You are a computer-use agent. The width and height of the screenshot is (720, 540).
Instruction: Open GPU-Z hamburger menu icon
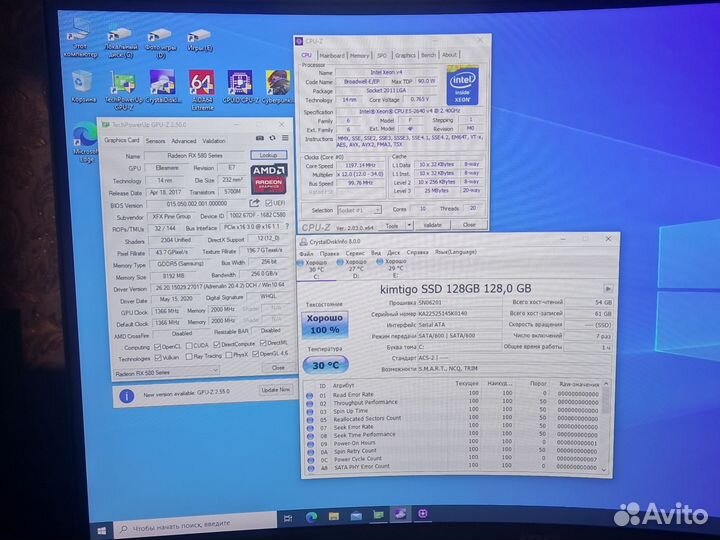pyautogui.click(x=285, y=138)
